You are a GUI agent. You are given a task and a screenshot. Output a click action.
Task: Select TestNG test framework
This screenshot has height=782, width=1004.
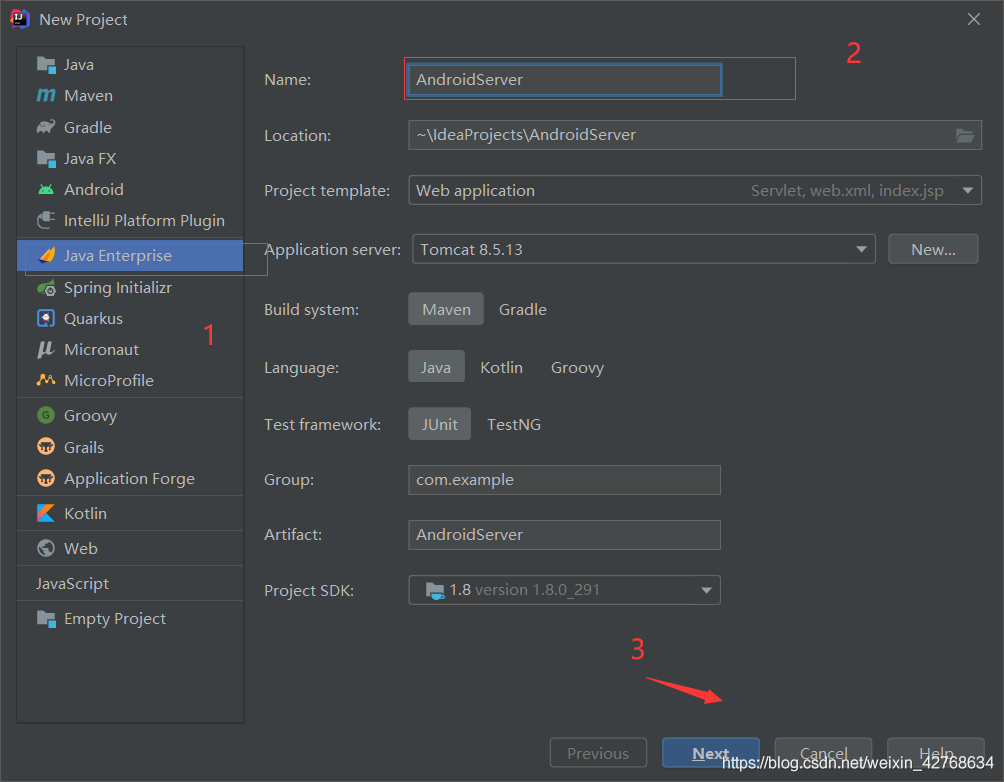coord(514,424)
